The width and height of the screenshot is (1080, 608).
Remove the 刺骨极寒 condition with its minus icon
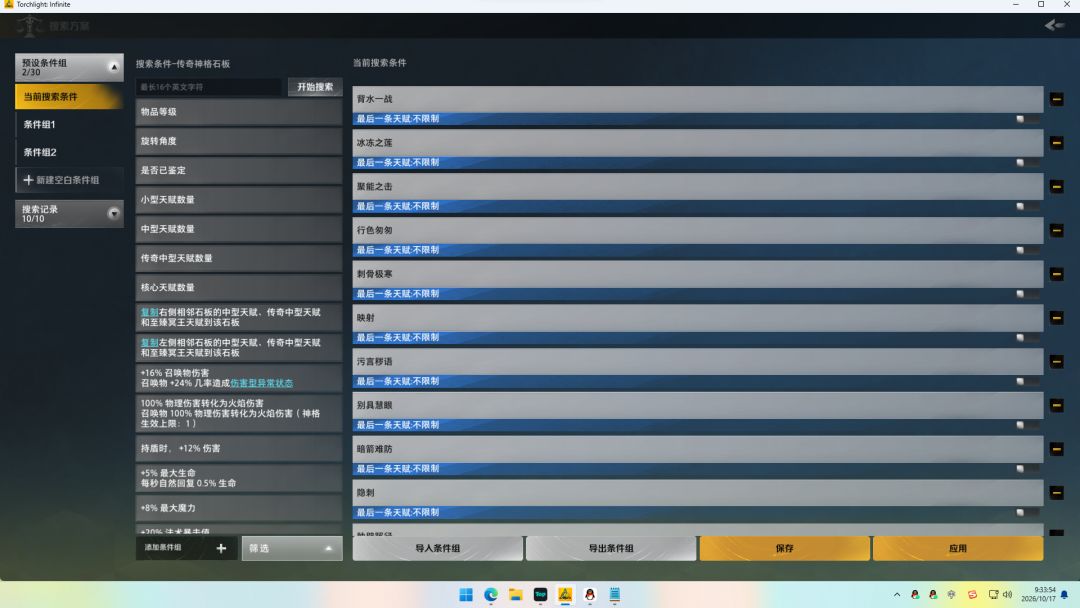click(1056, 274)
